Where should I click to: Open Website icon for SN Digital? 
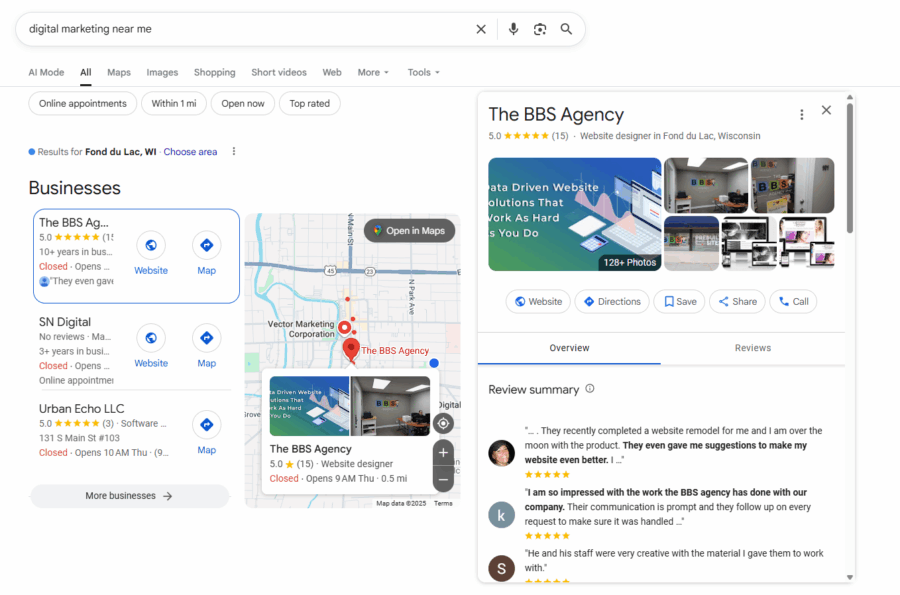point(151,338)
